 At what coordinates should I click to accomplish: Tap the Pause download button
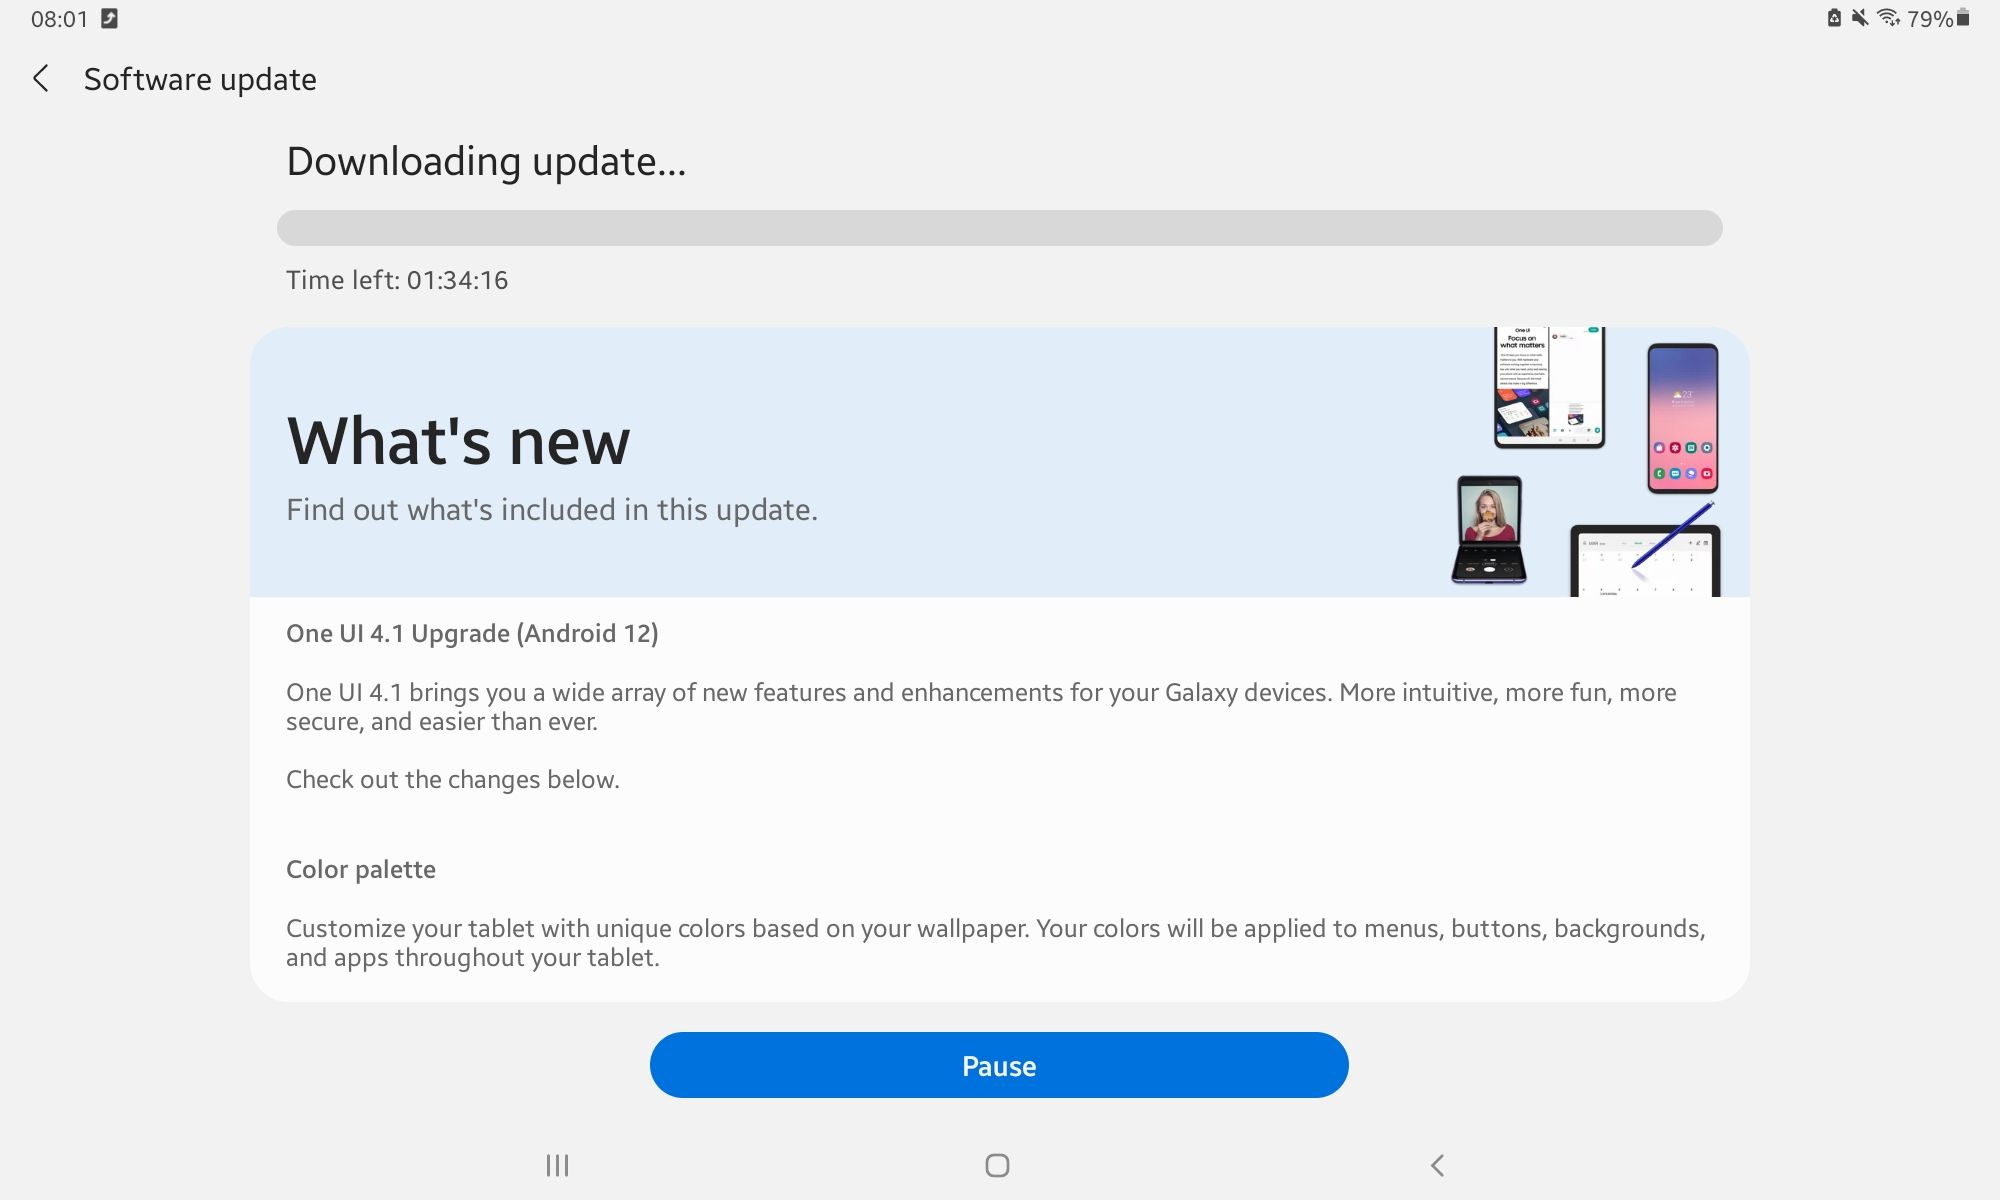pyautogui.click(x=999, y=1065)
